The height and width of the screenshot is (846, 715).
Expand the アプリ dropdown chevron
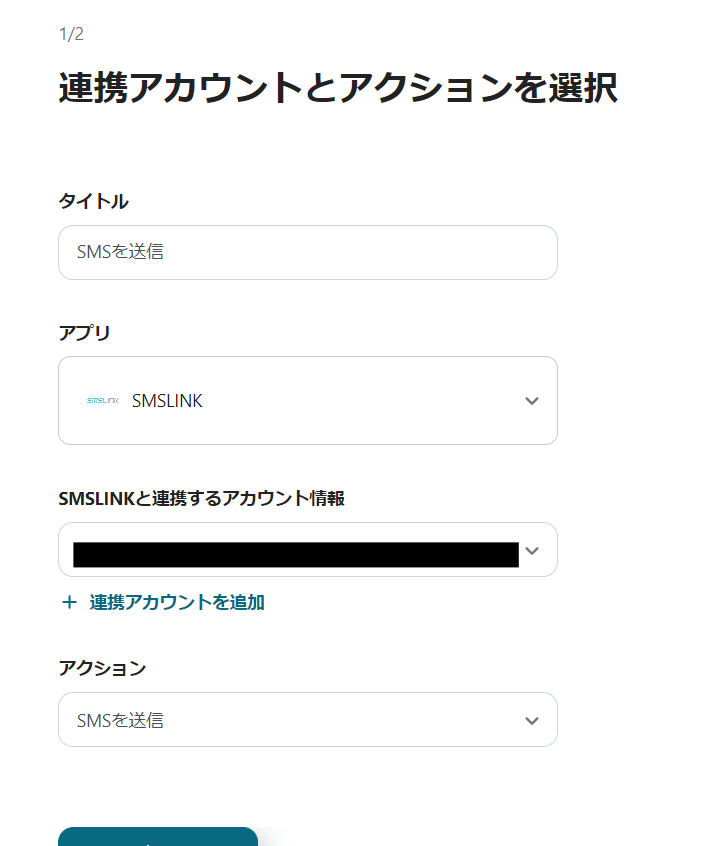pyautogui.click(x=531, y=401)
